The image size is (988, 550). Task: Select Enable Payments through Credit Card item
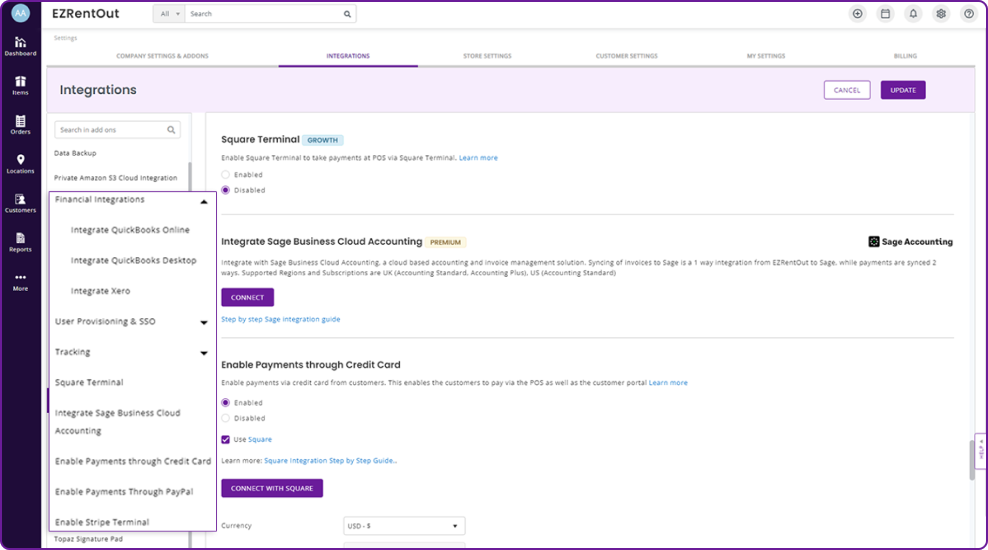pyautogui.click(x=133, y=461)
